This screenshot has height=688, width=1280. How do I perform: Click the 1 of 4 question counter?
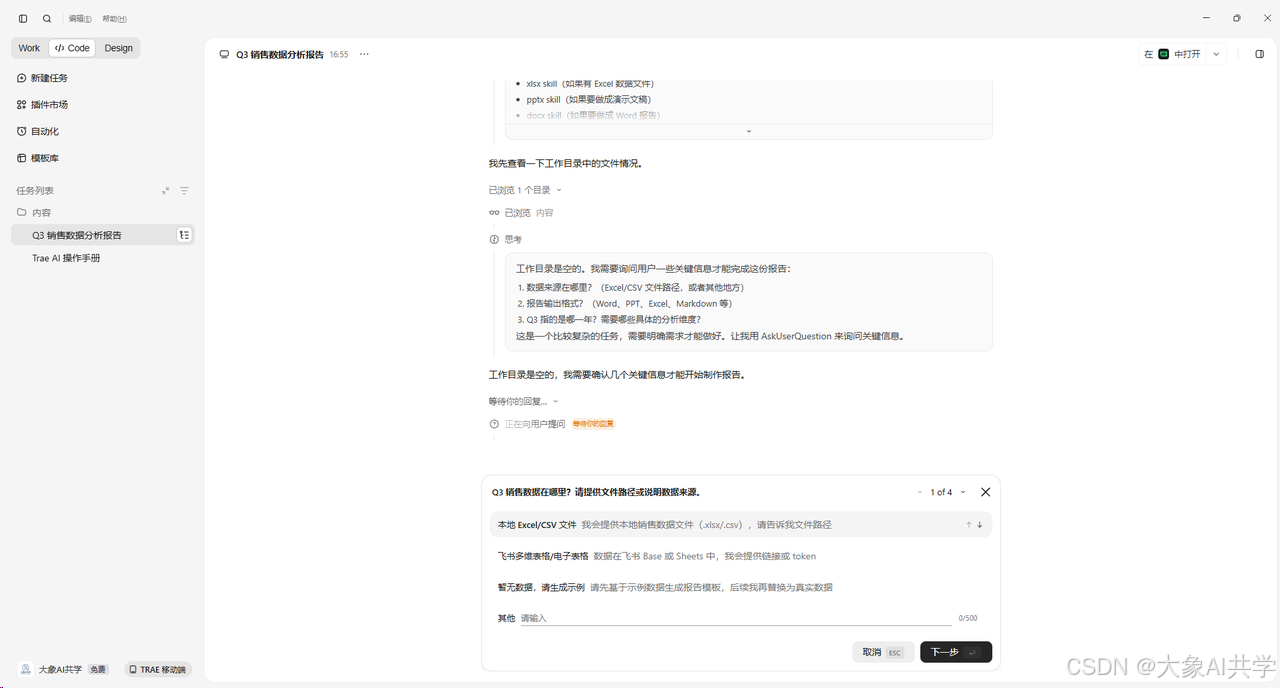(941, 492)
